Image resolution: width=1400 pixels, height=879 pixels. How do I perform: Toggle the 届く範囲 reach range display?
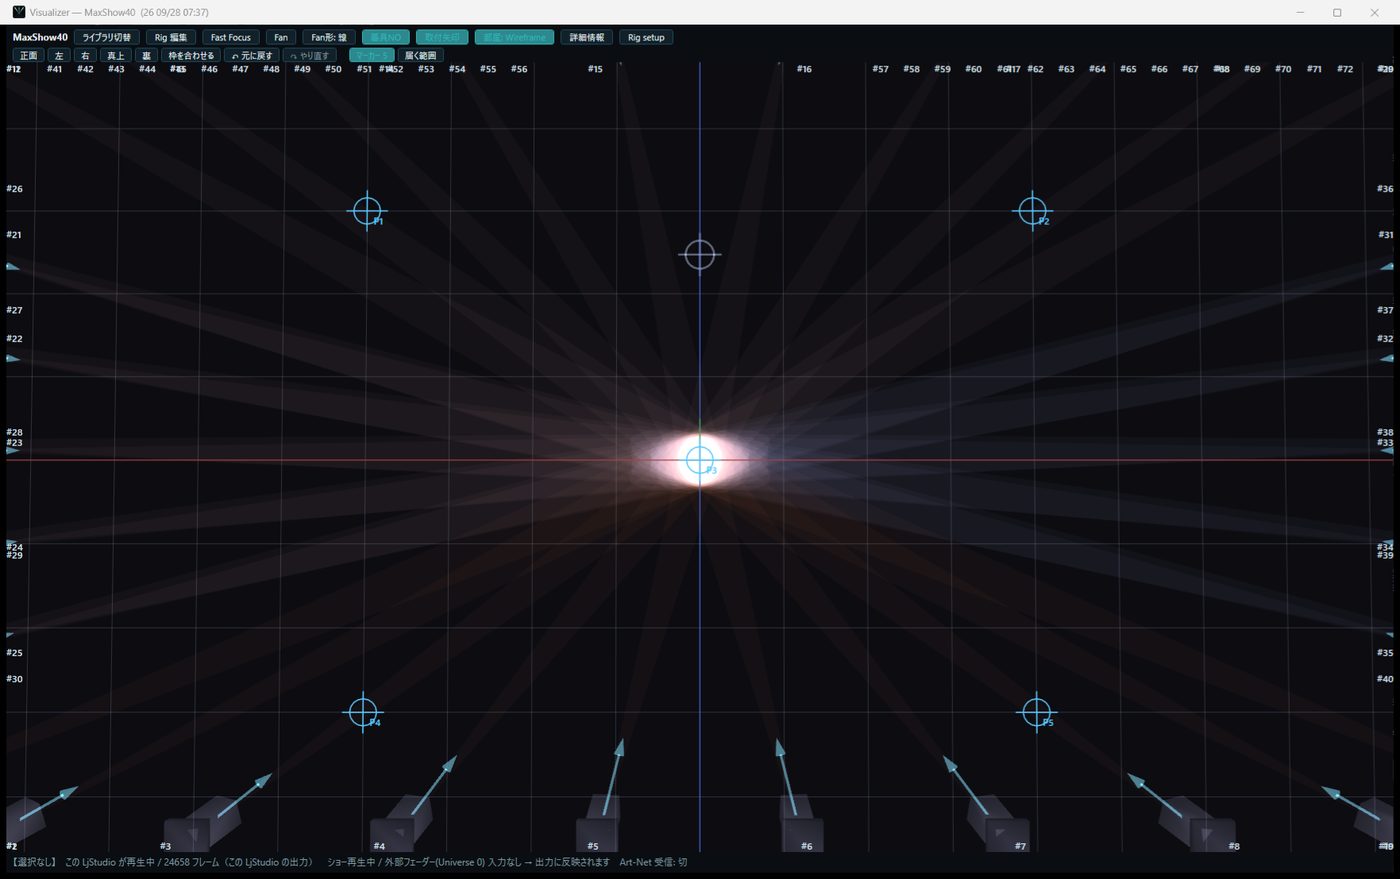(421, 55)
